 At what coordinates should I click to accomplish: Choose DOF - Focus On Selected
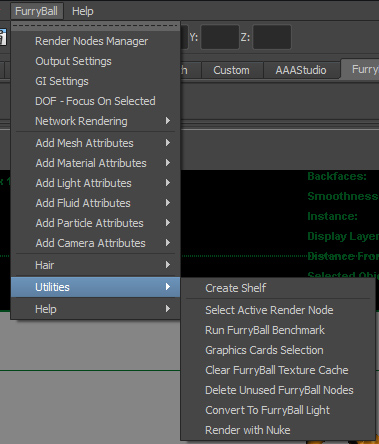click(96, 101)
